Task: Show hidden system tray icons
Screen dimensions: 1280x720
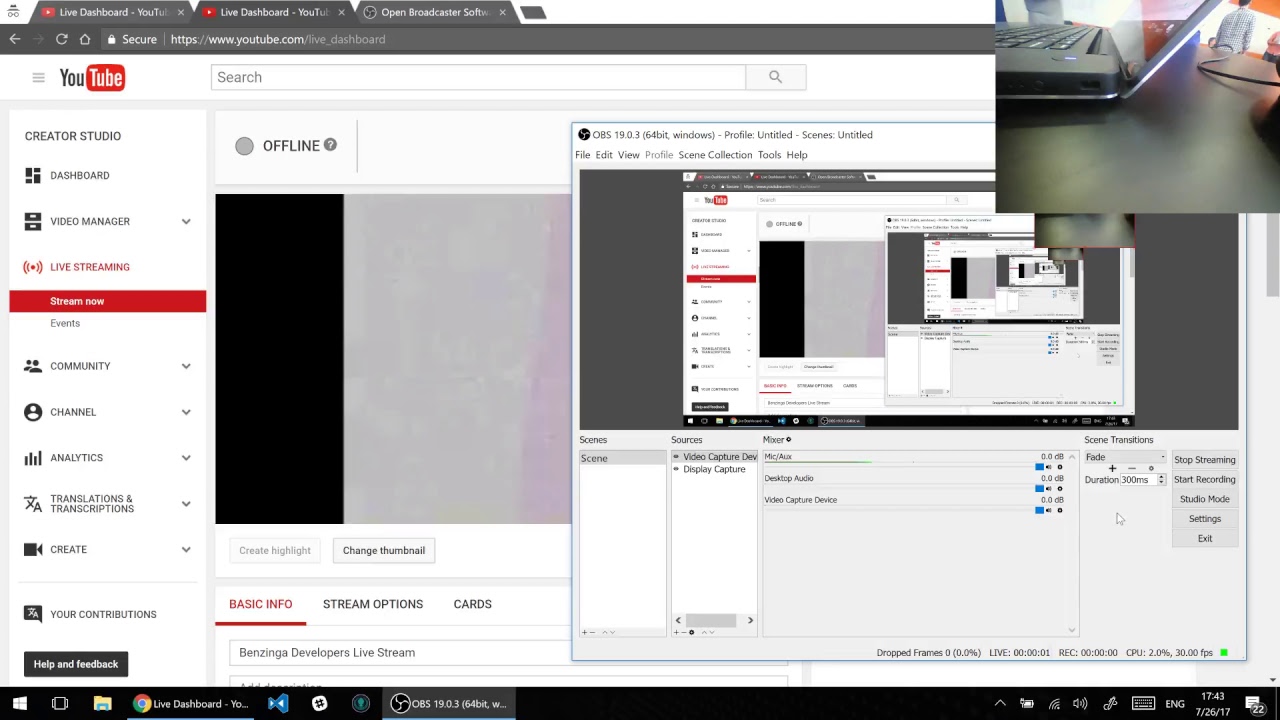Action: [999, 704]
